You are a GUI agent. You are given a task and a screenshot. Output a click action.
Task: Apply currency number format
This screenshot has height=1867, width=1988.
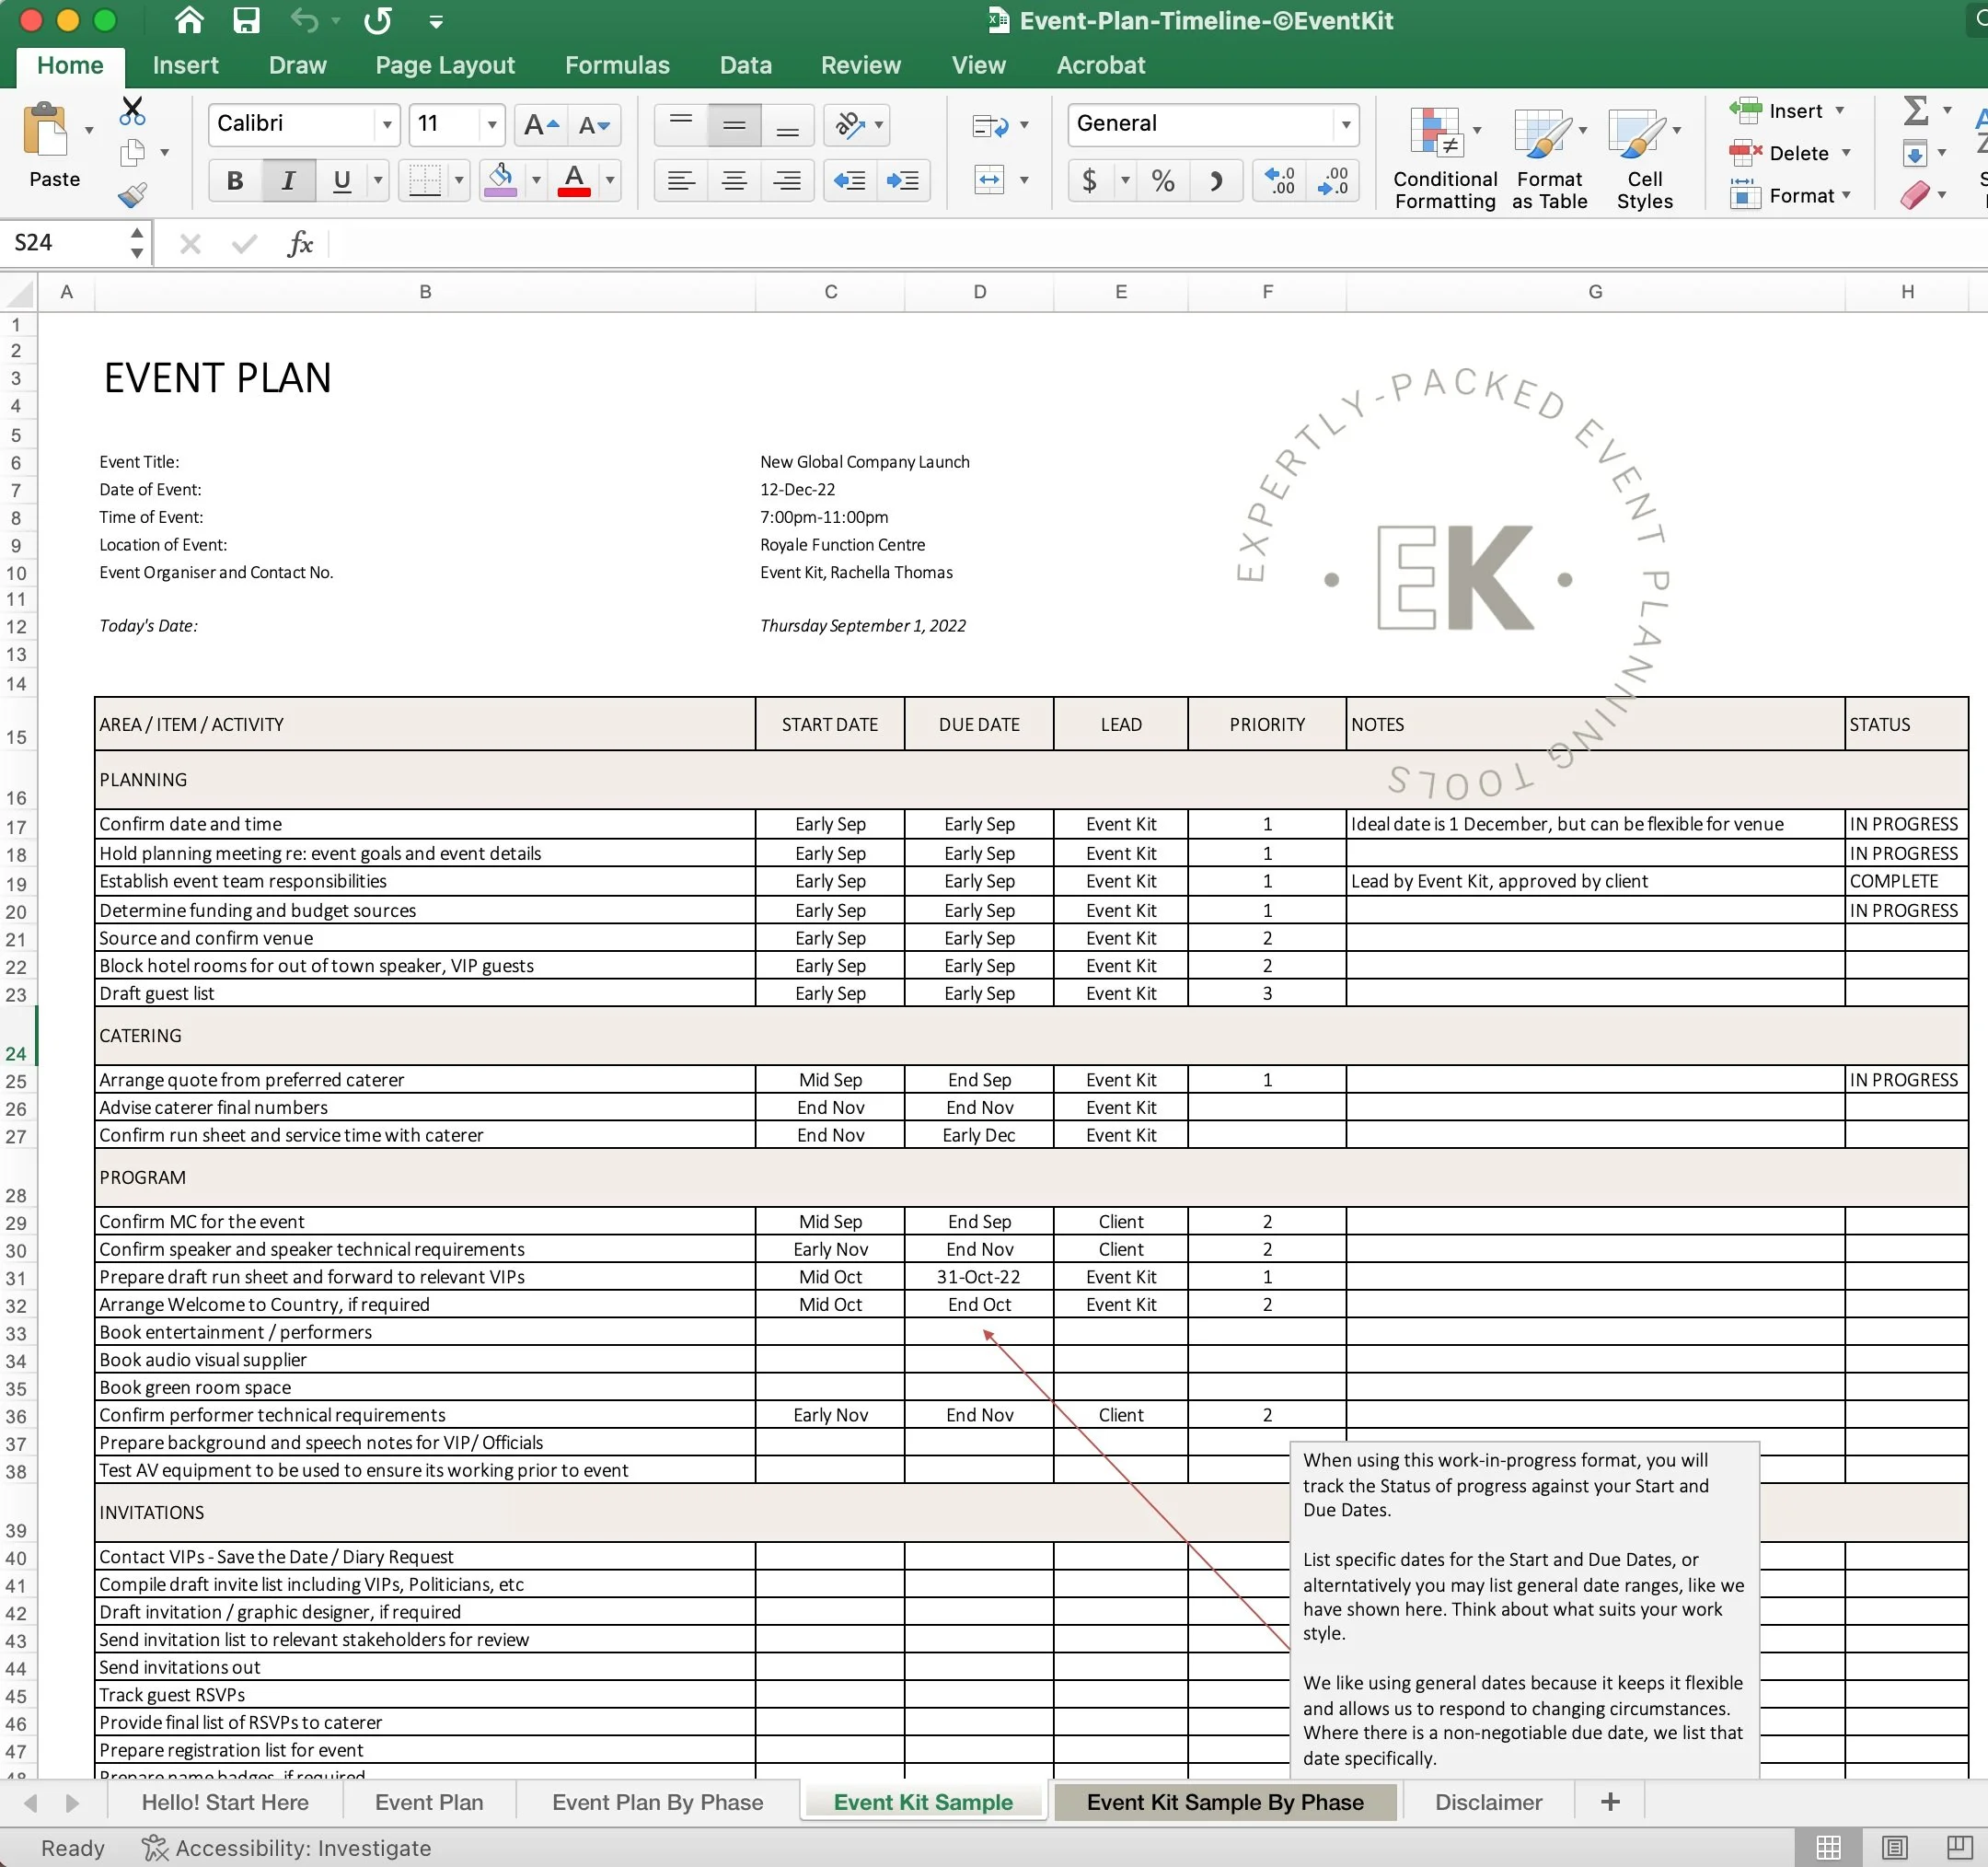[1089, 180]
